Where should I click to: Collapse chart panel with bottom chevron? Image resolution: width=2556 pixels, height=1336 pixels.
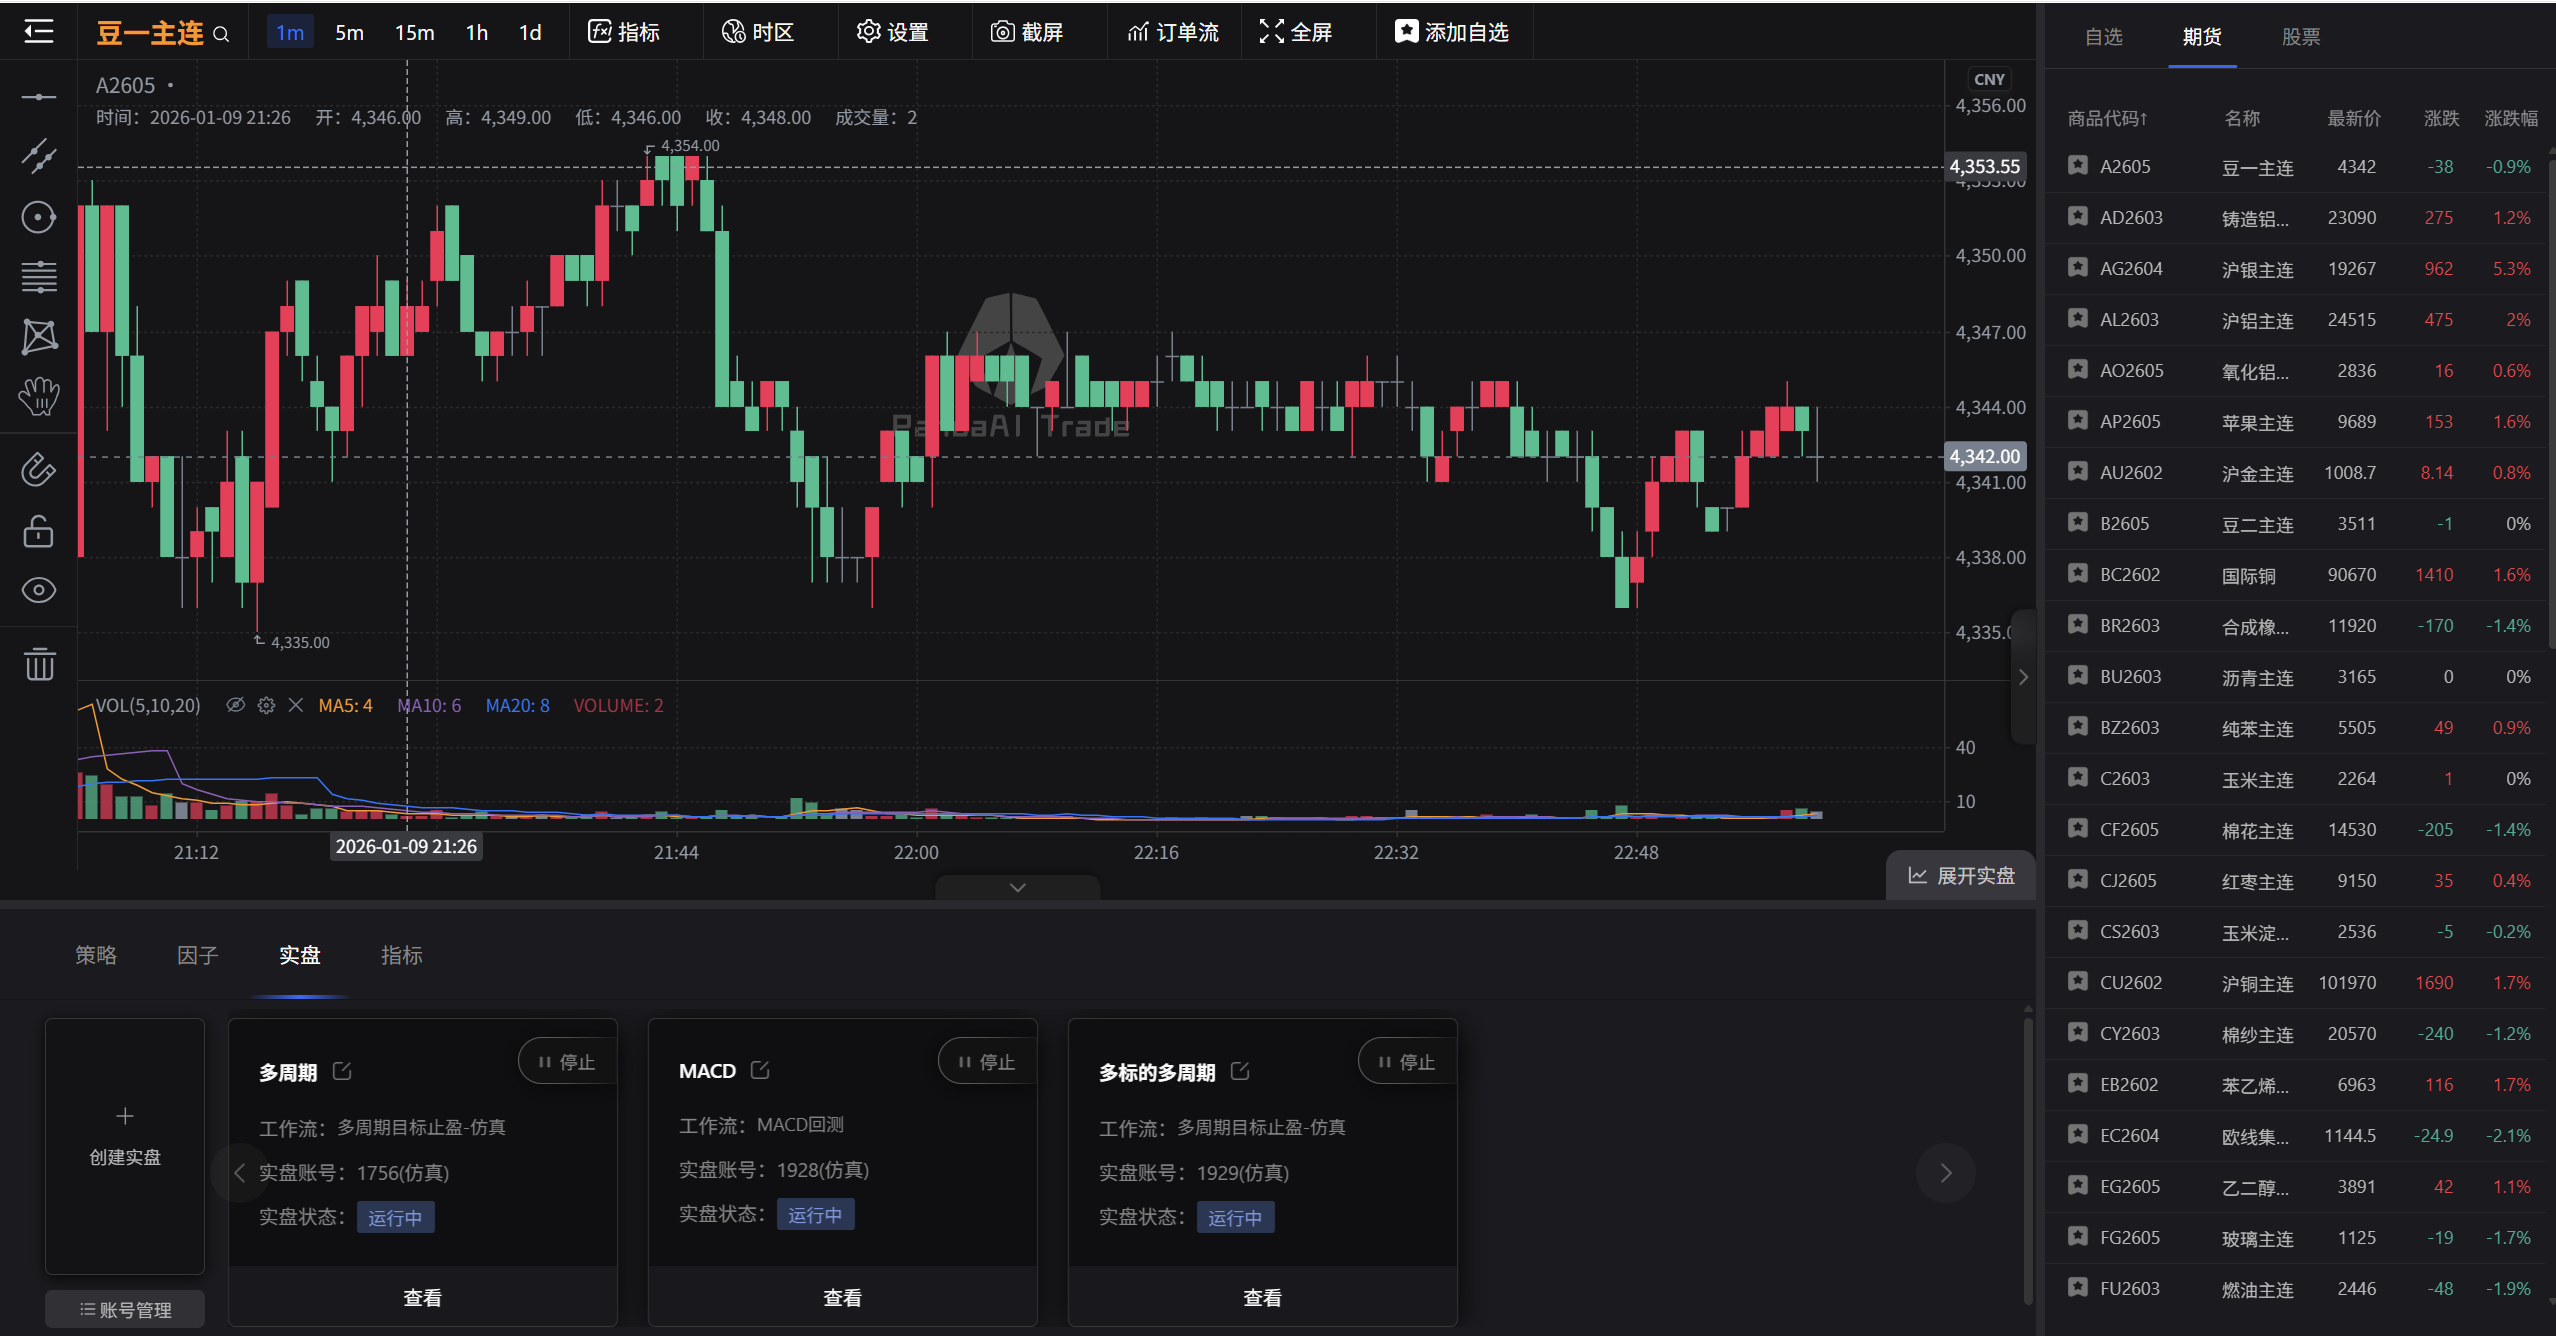[x=1018, y=887]
